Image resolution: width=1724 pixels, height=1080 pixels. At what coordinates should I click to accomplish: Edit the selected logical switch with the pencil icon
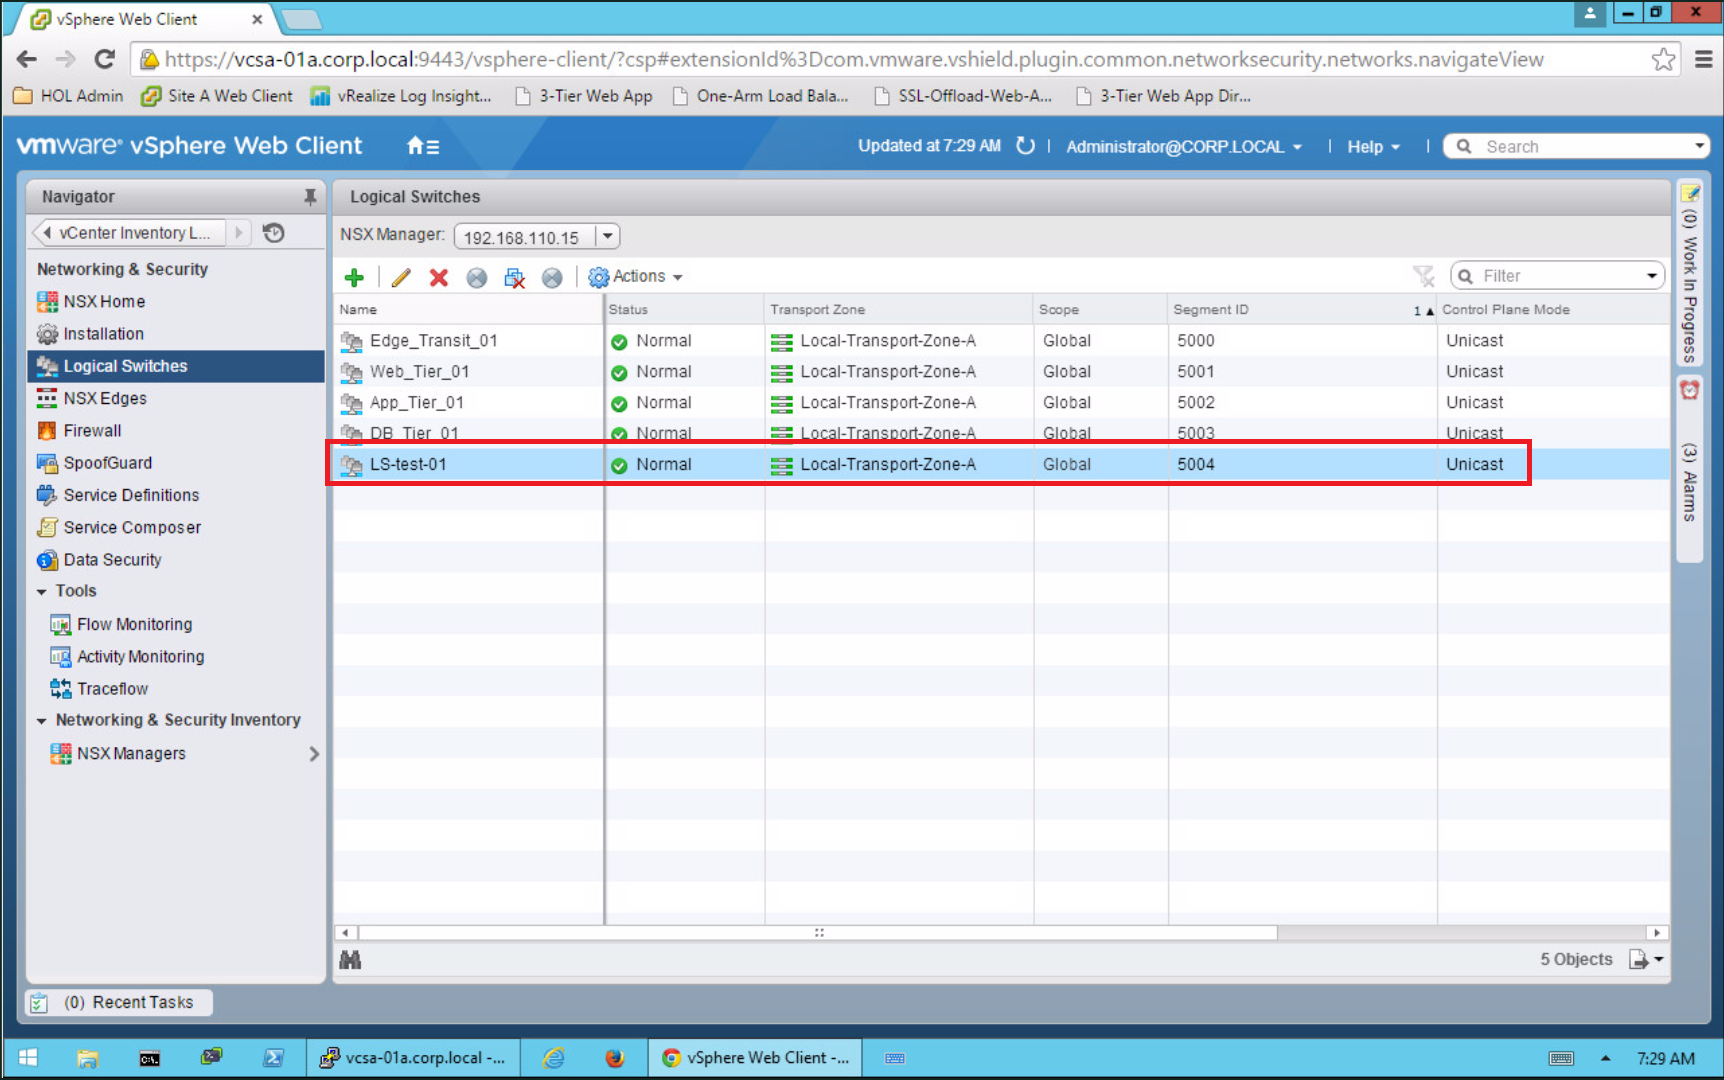coord(401,277)
